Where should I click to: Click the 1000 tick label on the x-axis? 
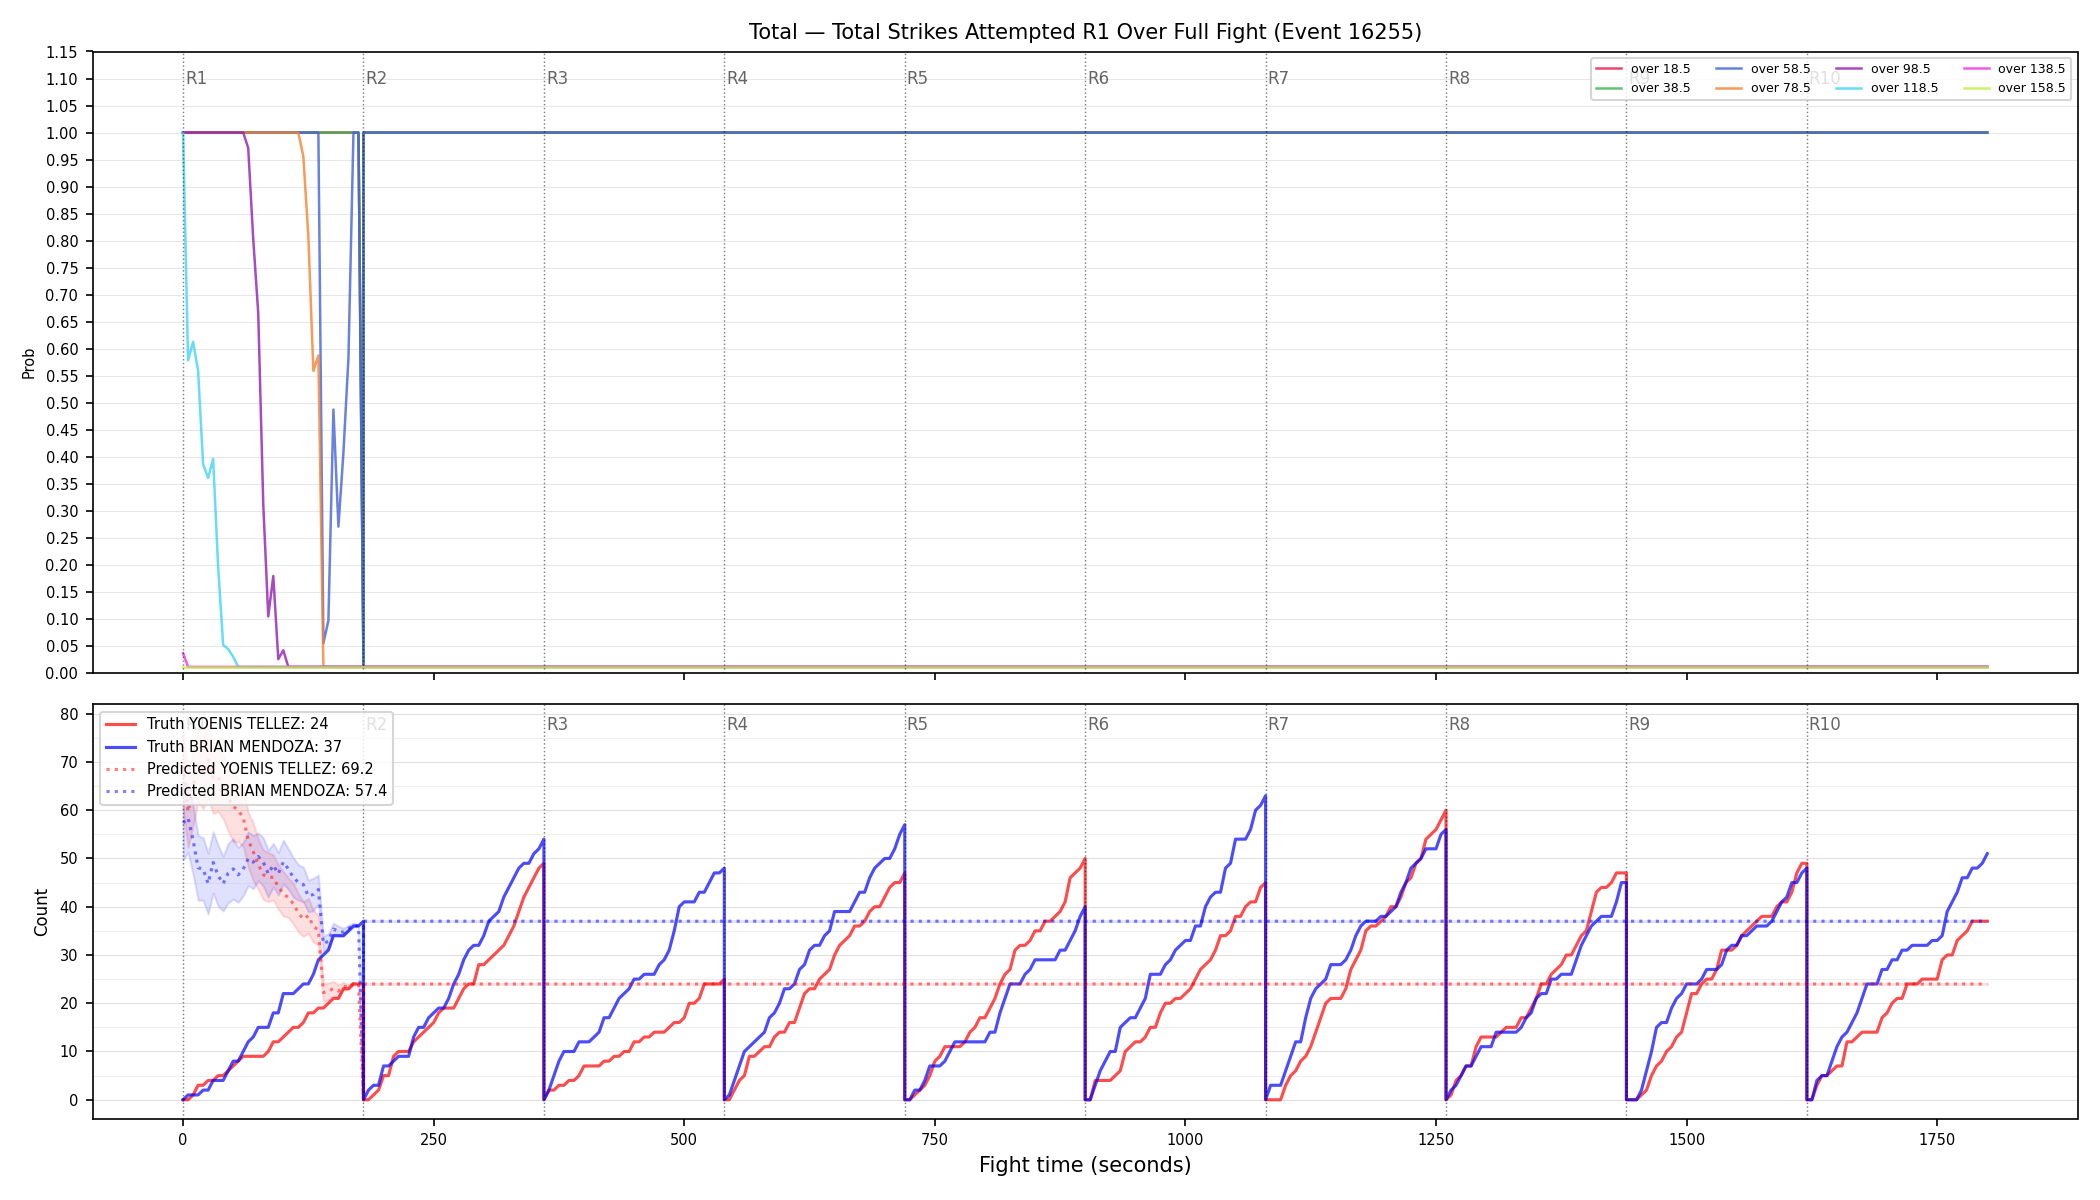click(x=1185, y=1139)
